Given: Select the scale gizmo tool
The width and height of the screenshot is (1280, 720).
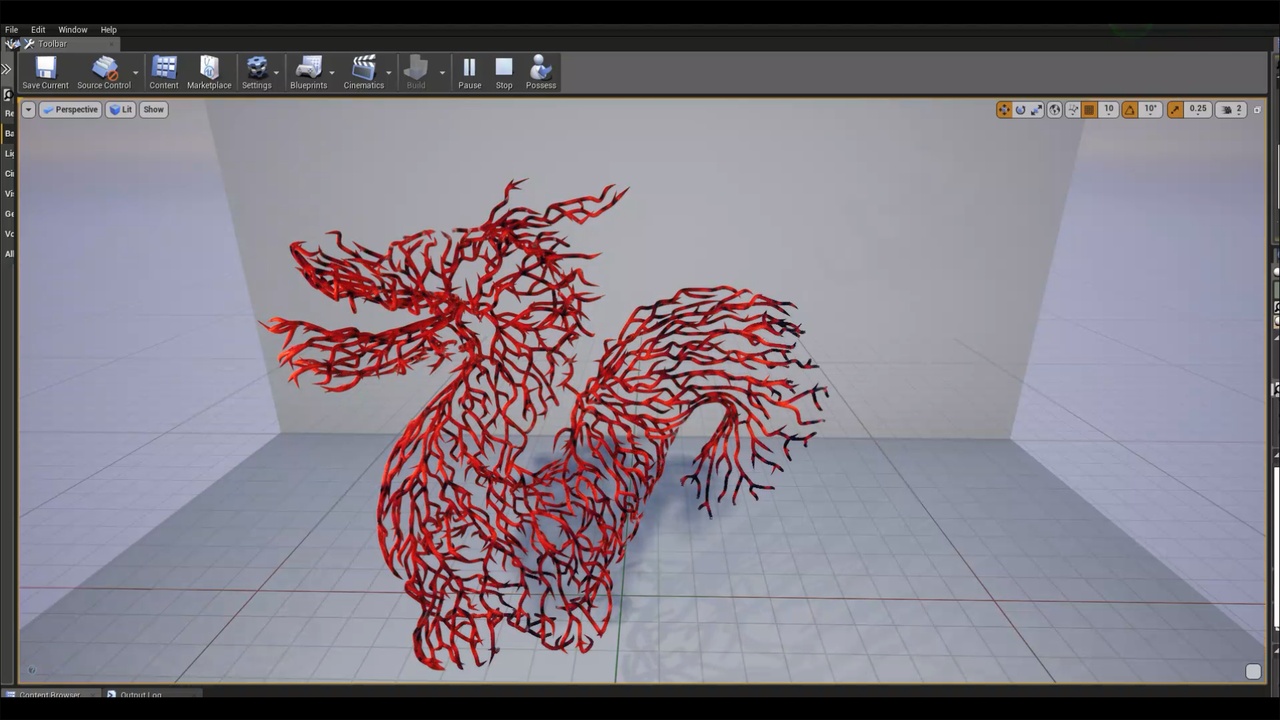Looking at the screenshot, I should 1037,110.
